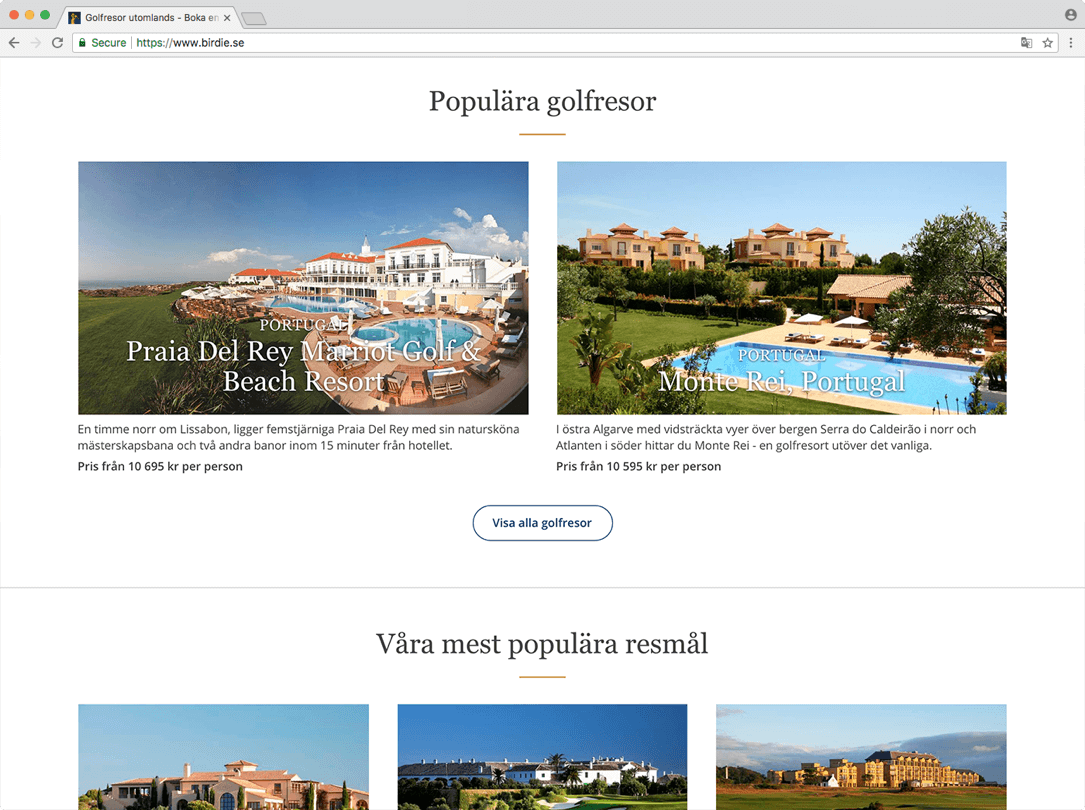Open the Chrome three-dot menu
This screenshot has height=810, width=1085.
click(1070, 43)
